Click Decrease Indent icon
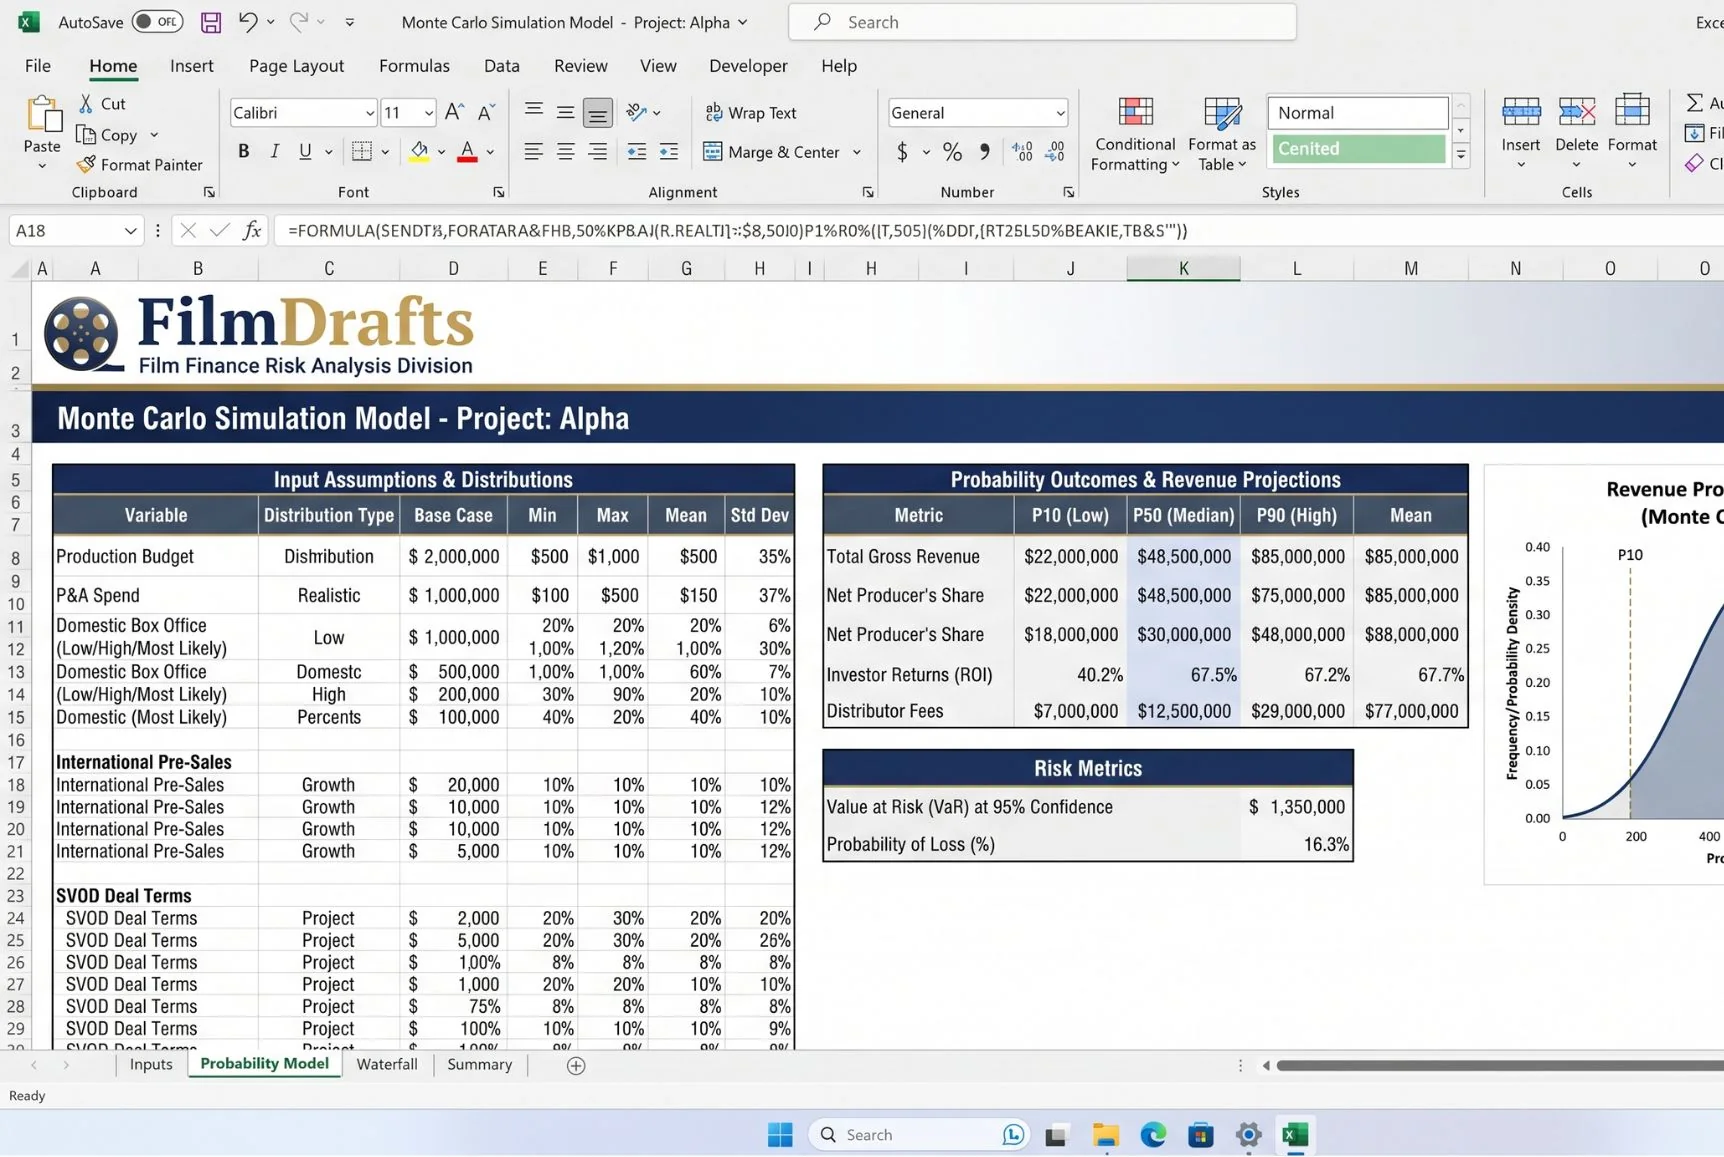Viewport: 1724px width, 1157px height. click(x=636, y=151)
